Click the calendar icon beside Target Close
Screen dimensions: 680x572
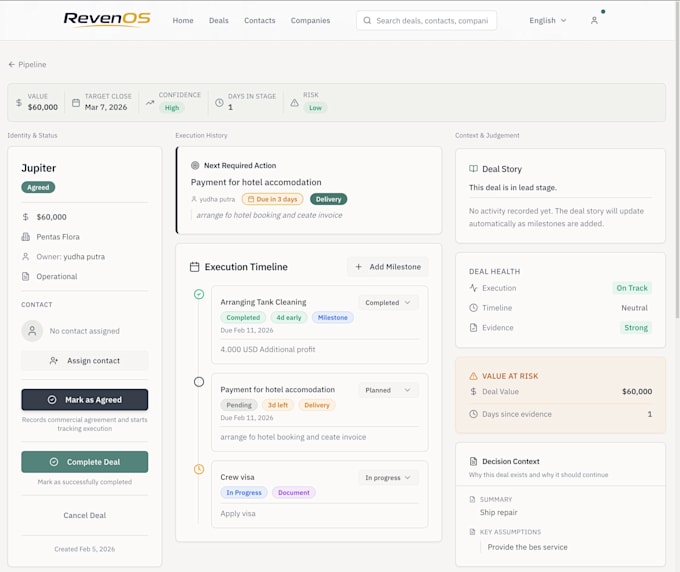[x=76, y=102]
